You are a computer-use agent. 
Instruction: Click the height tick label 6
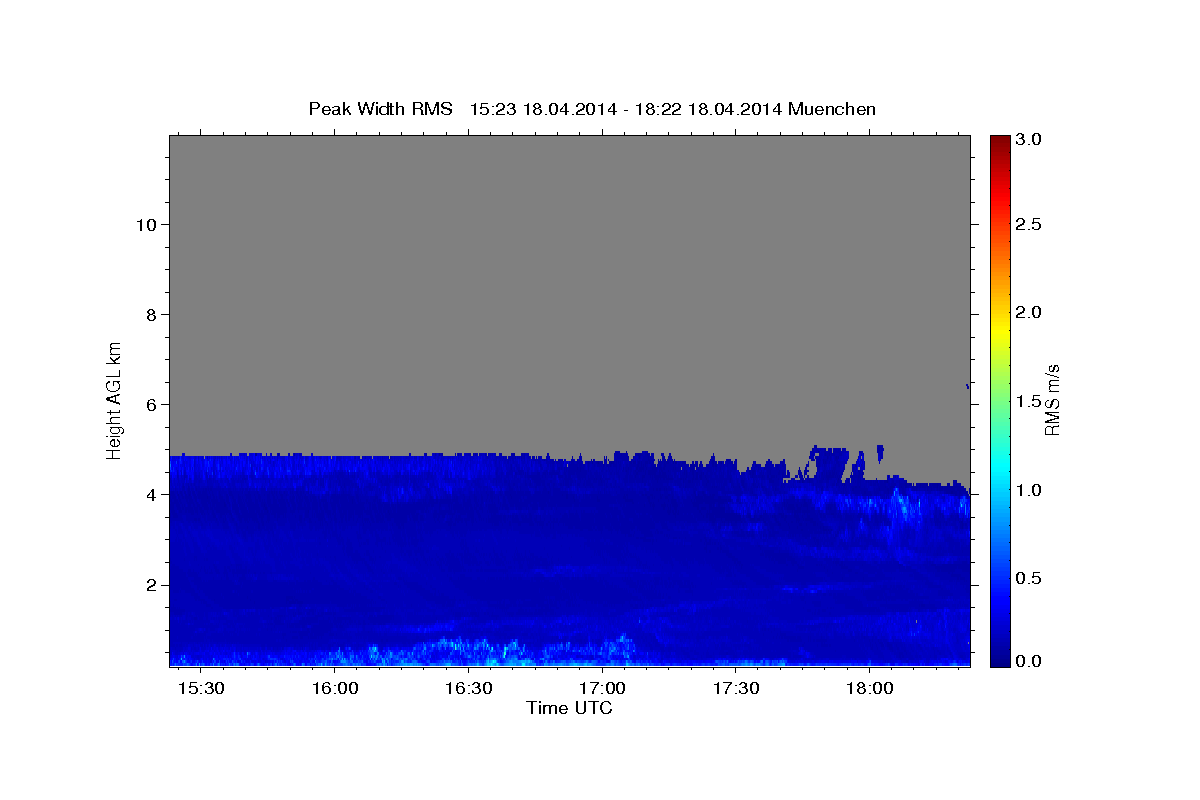(151, 405)
